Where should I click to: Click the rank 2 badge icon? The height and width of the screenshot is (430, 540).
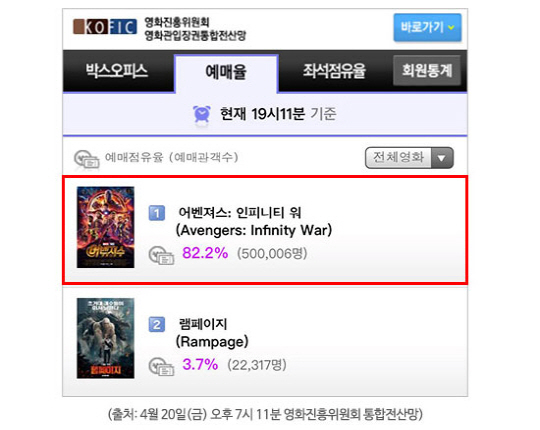point(157,324)
